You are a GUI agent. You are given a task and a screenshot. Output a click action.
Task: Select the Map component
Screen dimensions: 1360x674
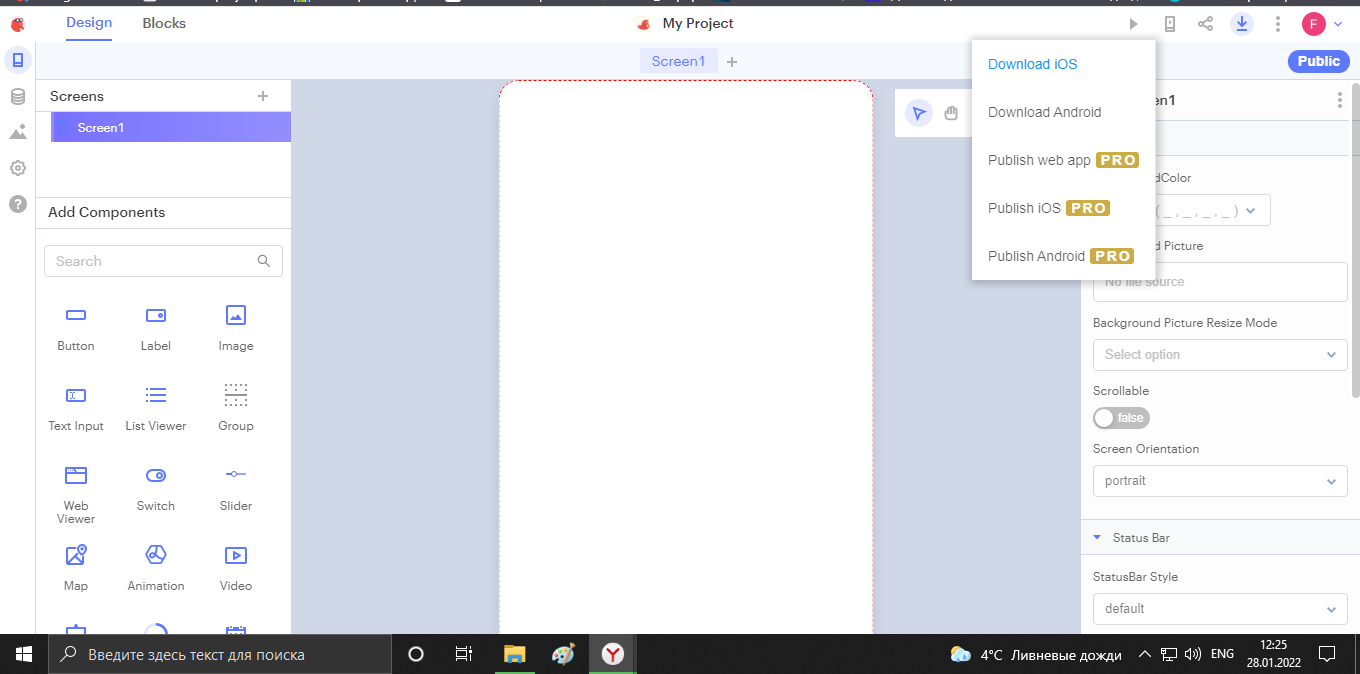point(76,568)
